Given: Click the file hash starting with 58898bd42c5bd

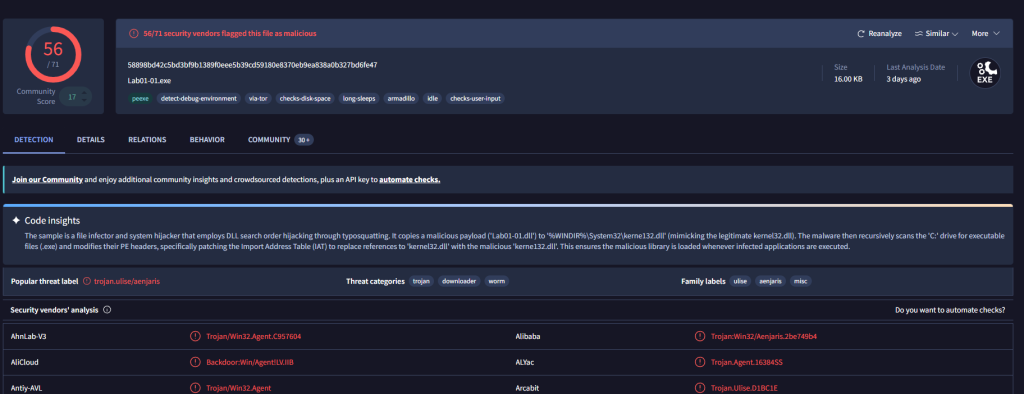Looking at the screenshot, I should point(253,65).
